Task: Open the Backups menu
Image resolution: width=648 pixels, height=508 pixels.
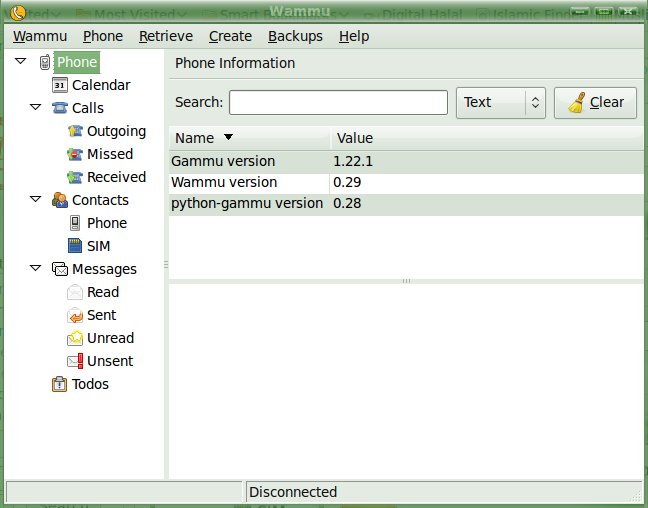Action: [x=295, y=36]
